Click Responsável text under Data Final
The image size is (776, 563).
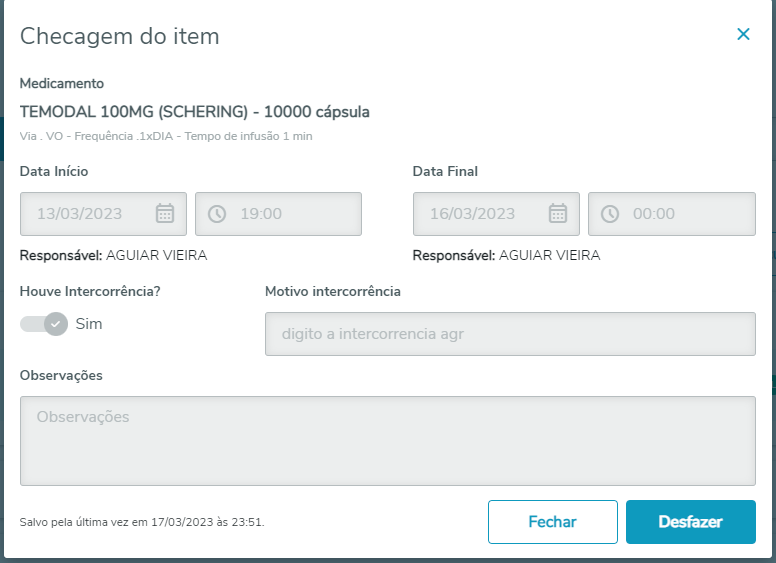click(x=506, y=255)
